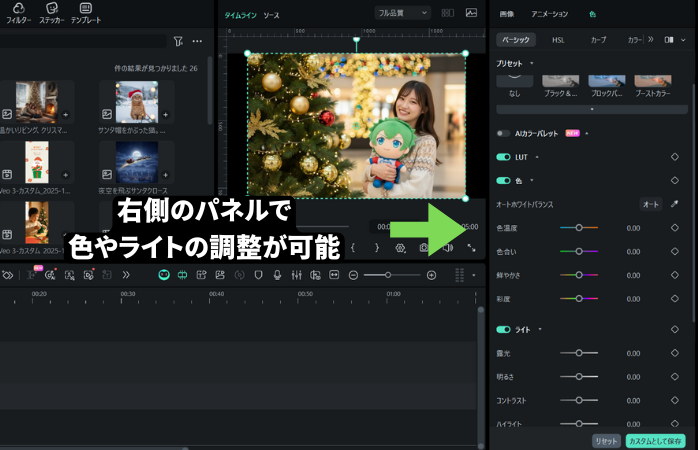
Task: Switch preview to タイムライン tab
Action: (x=241, y=15)
